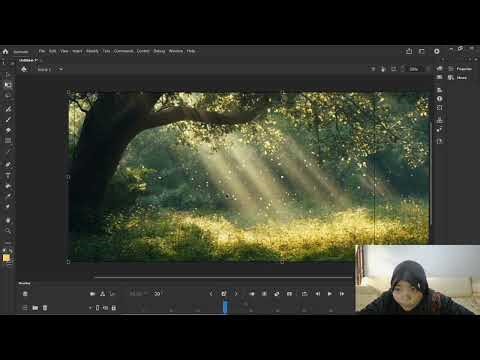
Task: Select the Lasso tool
Action: point(8,96)
